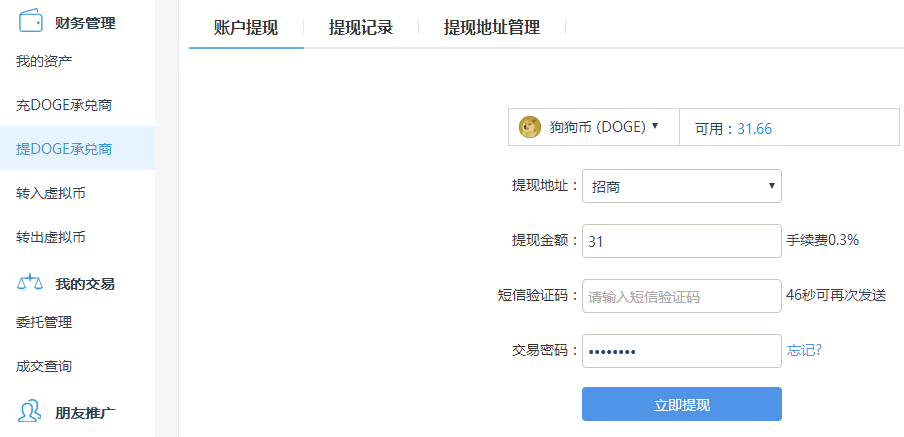Click the 短信验证码 input field

(682, 296)
